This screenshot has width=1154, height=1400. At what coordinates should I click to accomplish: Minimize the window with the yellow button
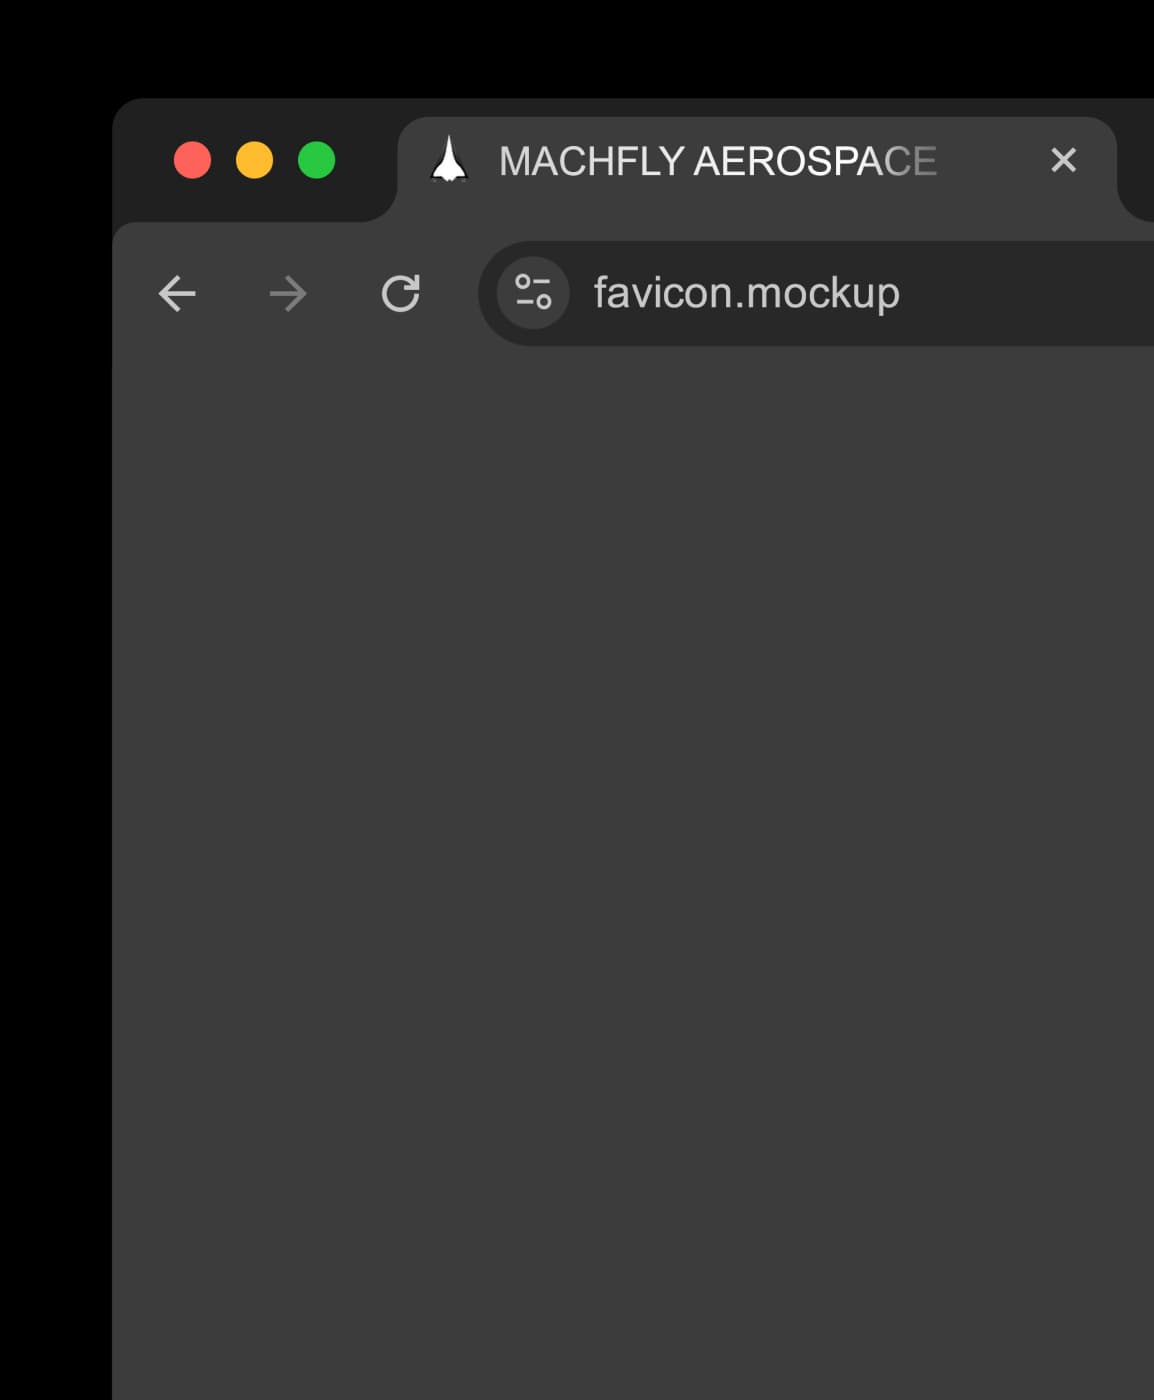pyautogui.click(x=254, y=160)
